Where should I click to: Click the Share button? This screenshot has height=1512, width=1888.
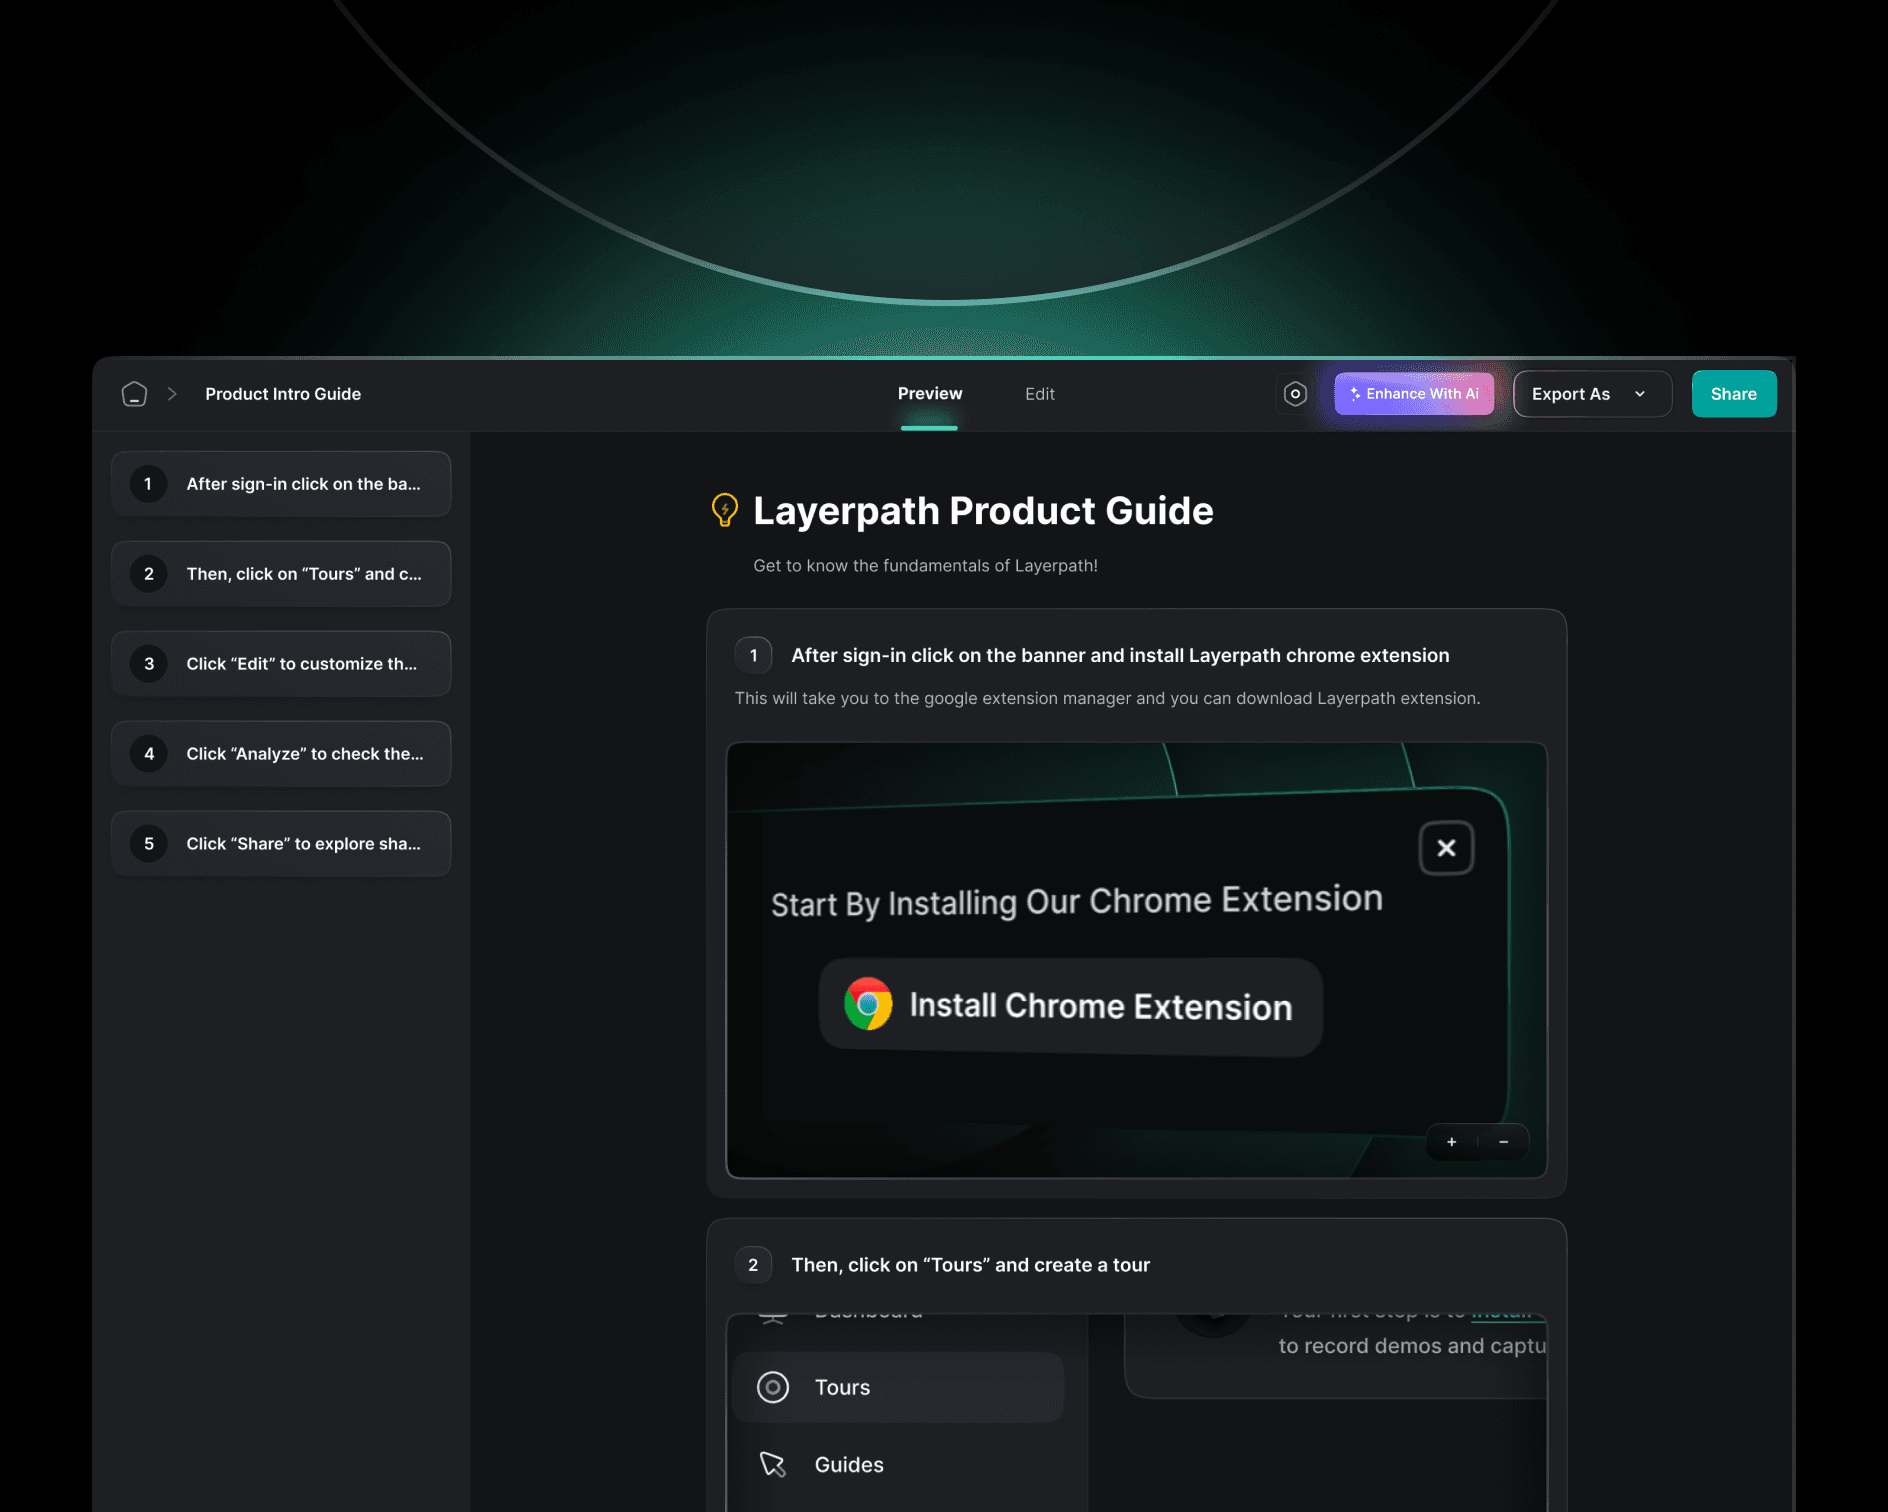point(1733,393)
